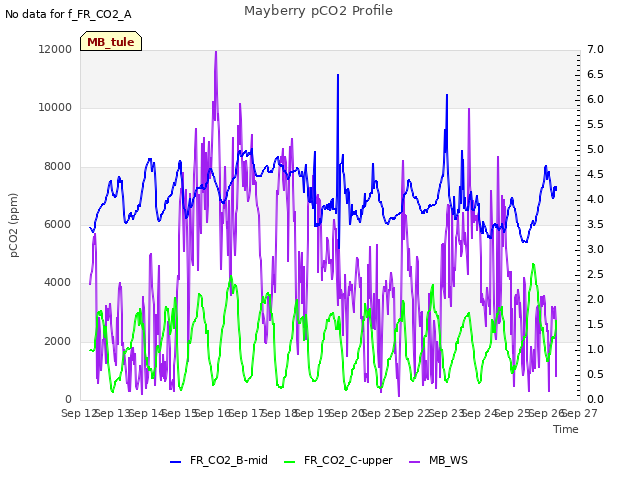This screenshot has height=480, width=640.
Task: Click the Sep 27 date tick label
Action: [580, 413]
